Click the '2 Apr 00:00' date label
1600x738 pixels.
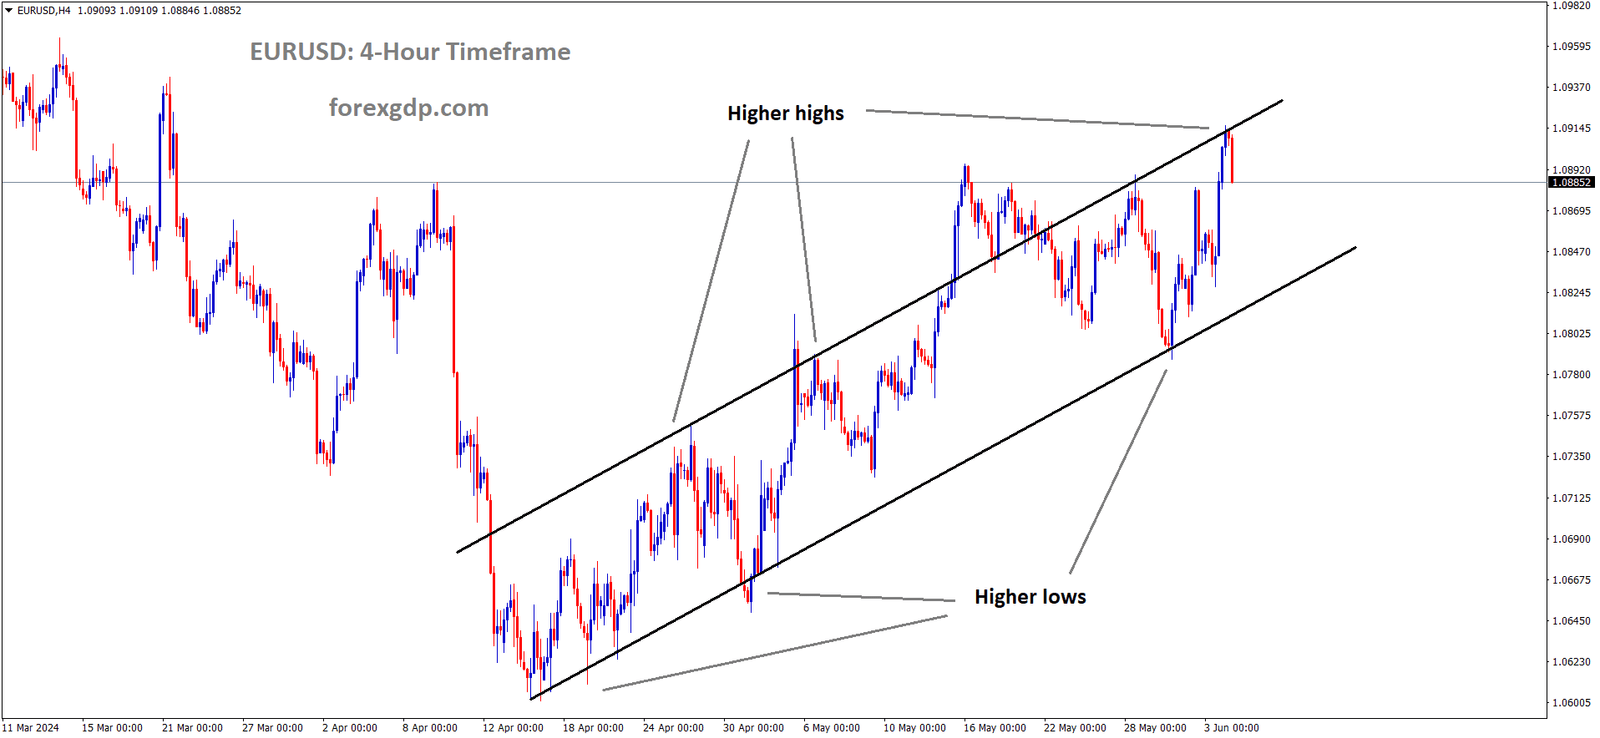point(350,728)
